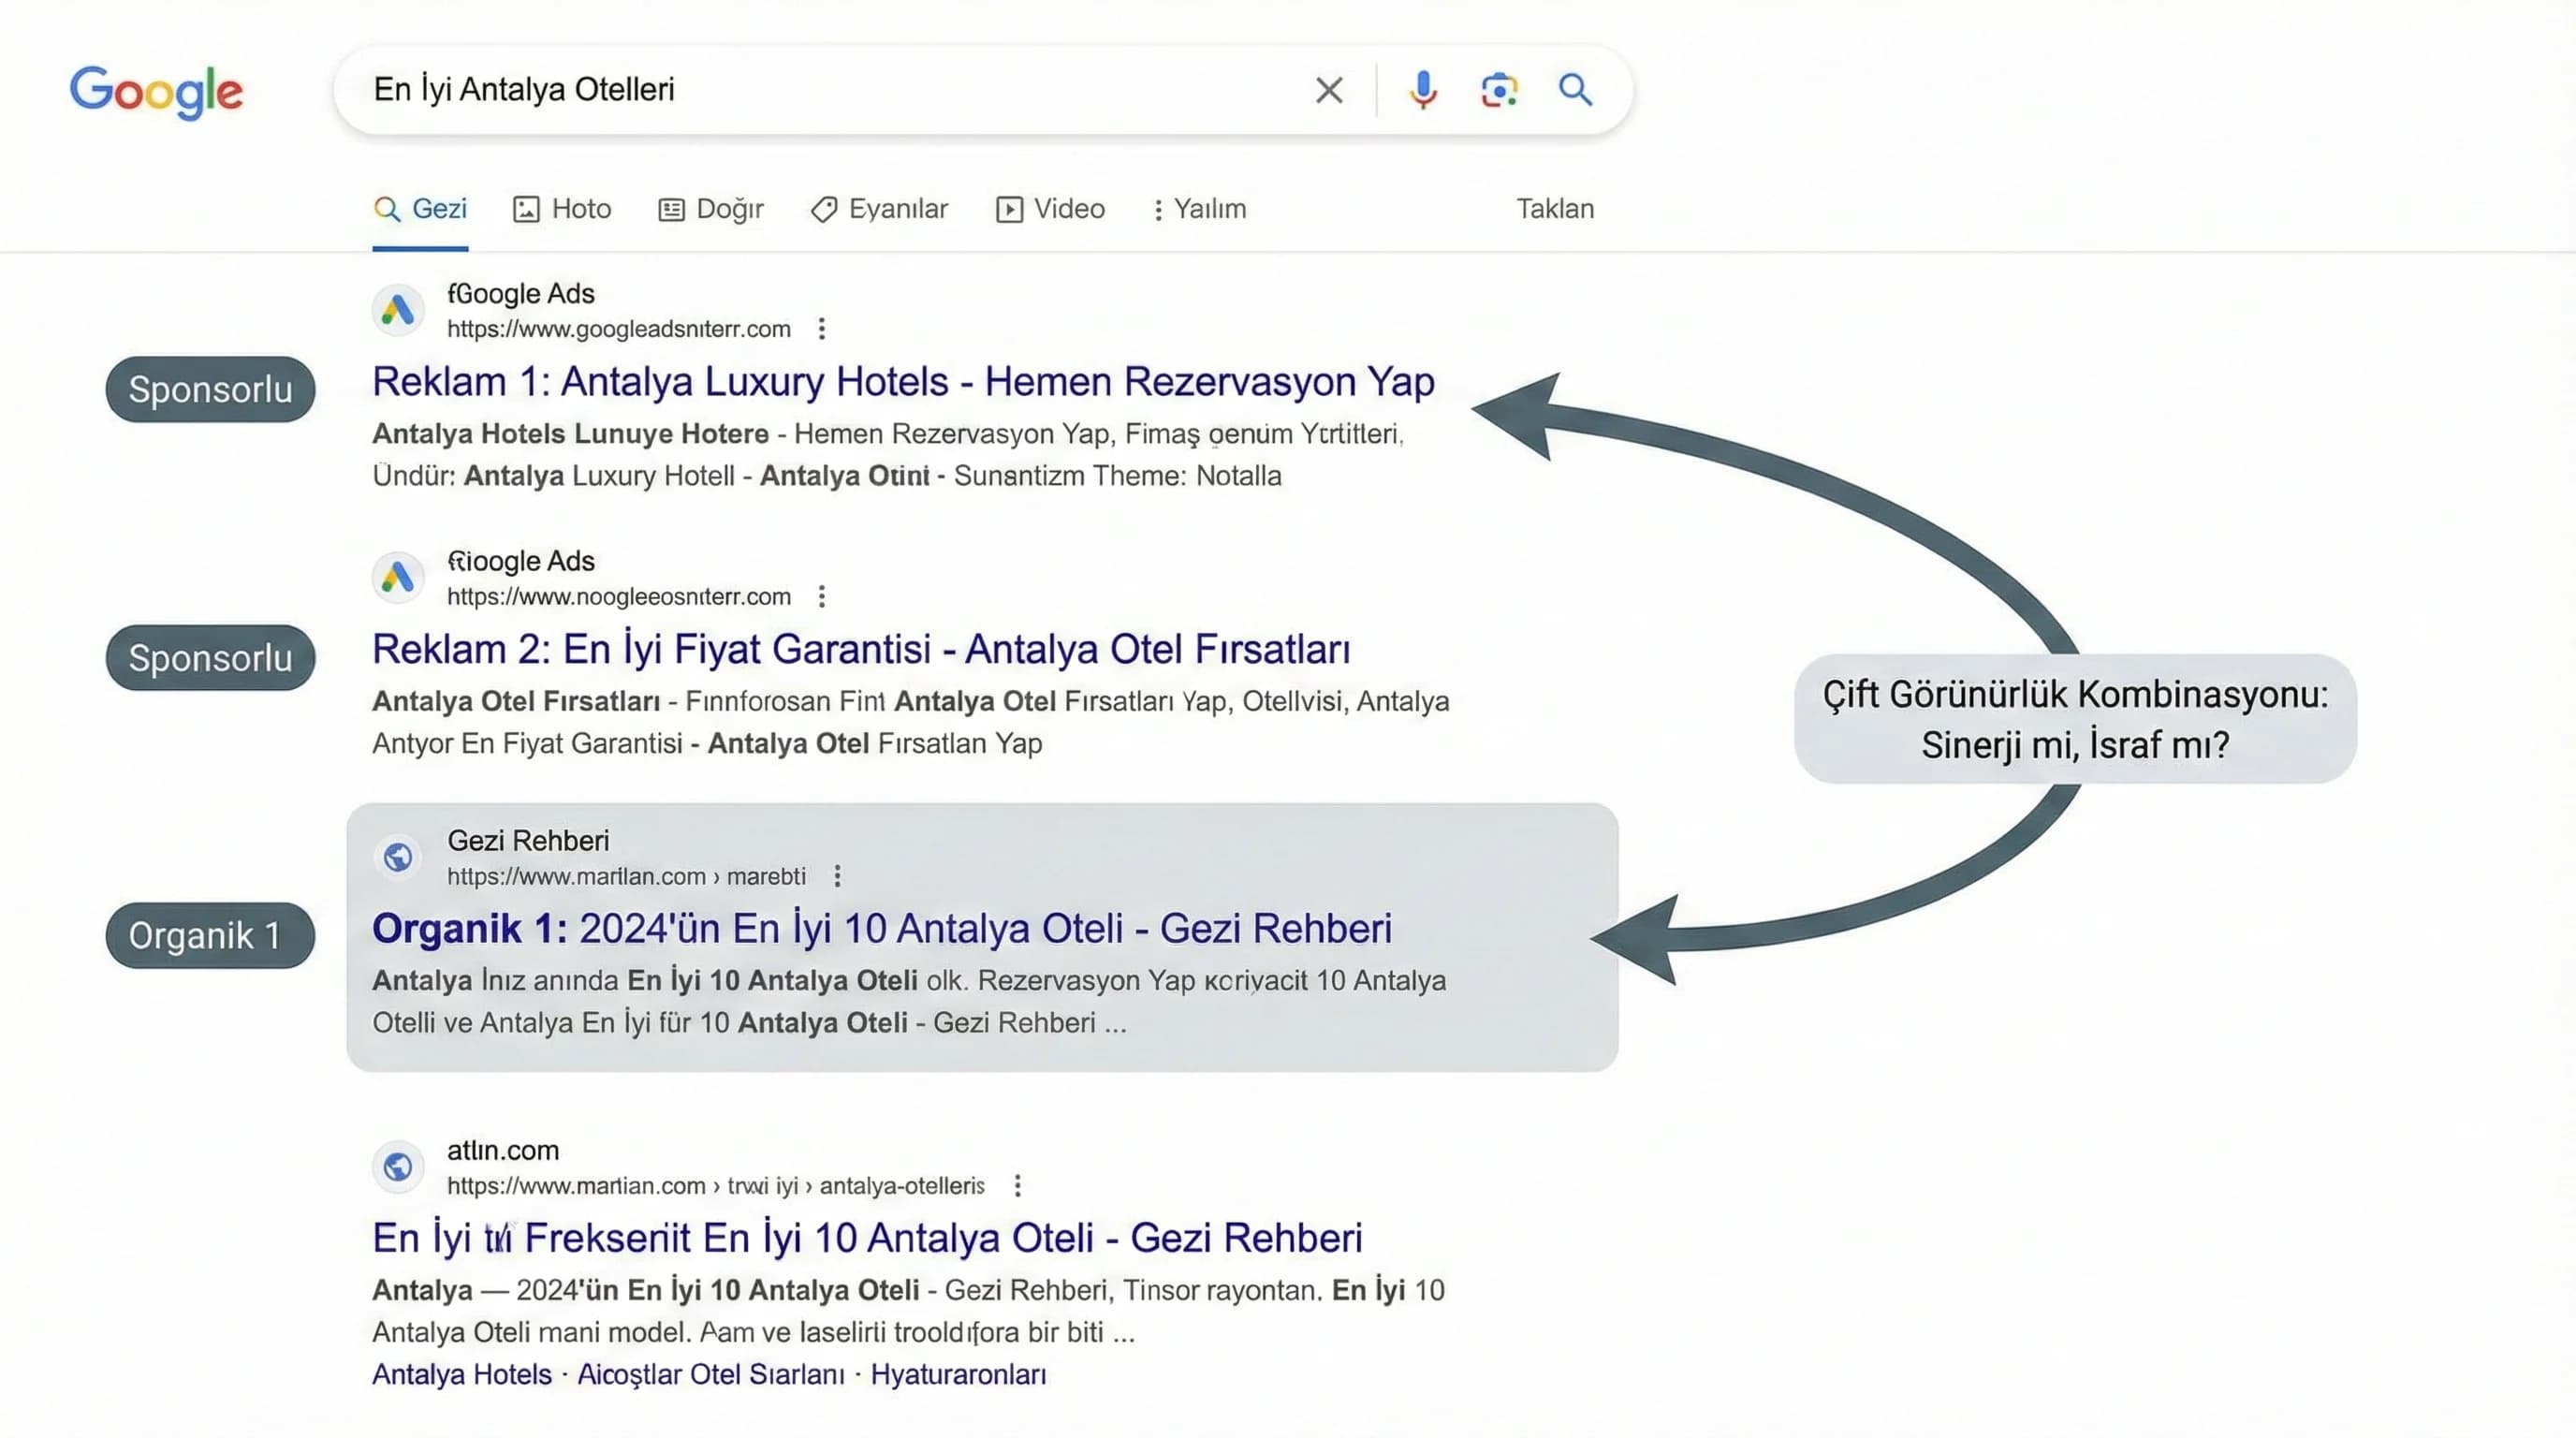The height and width of the screenshot is (1438, 2576).
Task: Click the atlın.com site name
Action: point(503,1150)
